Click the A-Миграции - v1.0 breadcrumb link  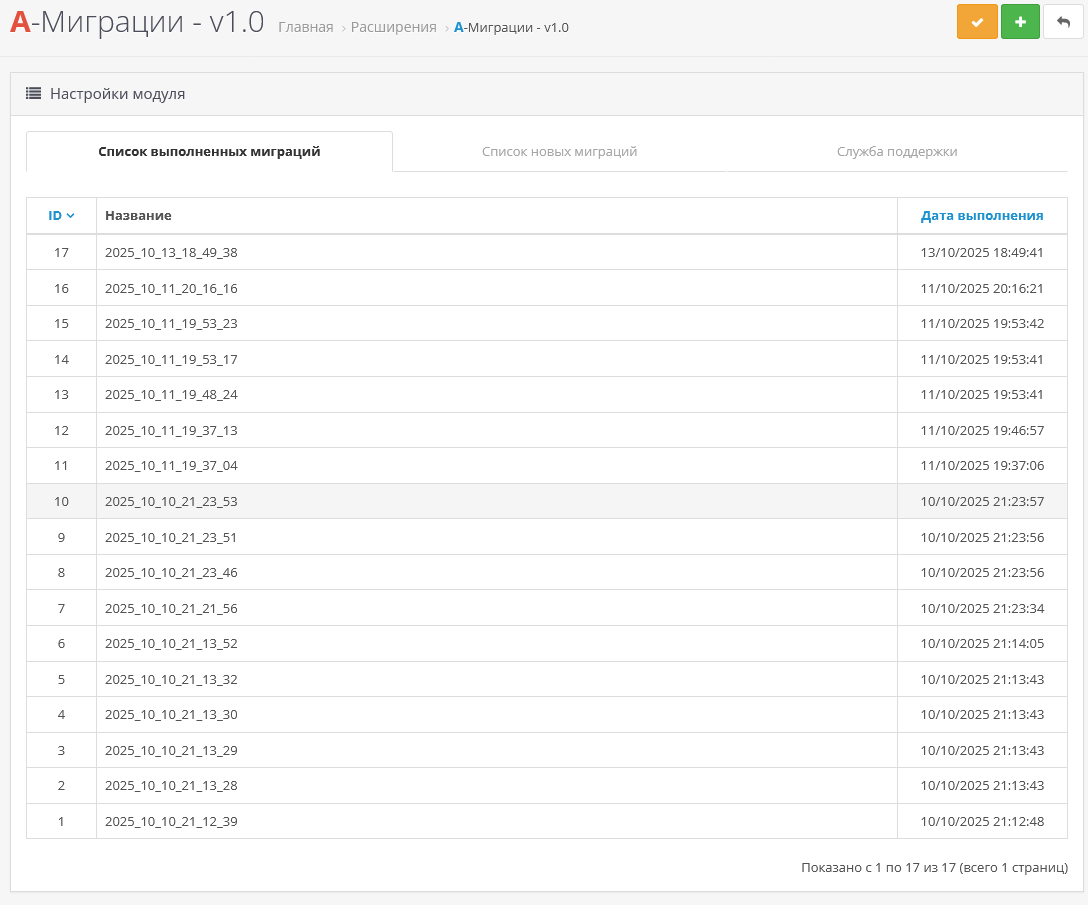[511, 28]
